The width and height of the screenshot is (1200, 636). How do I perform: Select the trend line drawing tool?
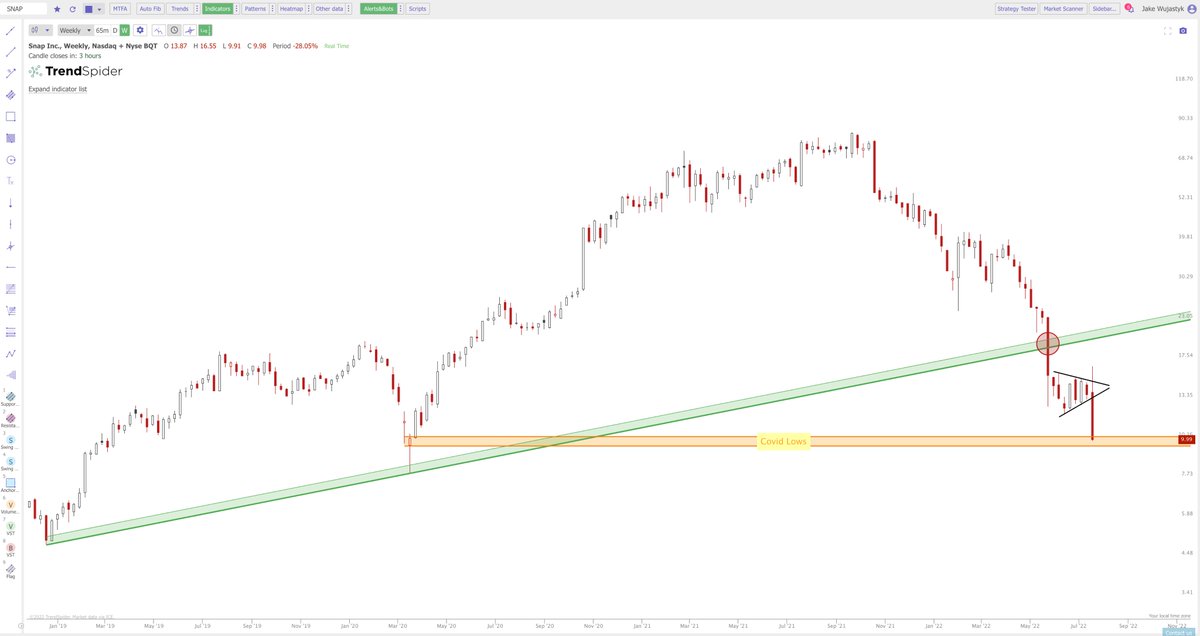click(10, 31)
